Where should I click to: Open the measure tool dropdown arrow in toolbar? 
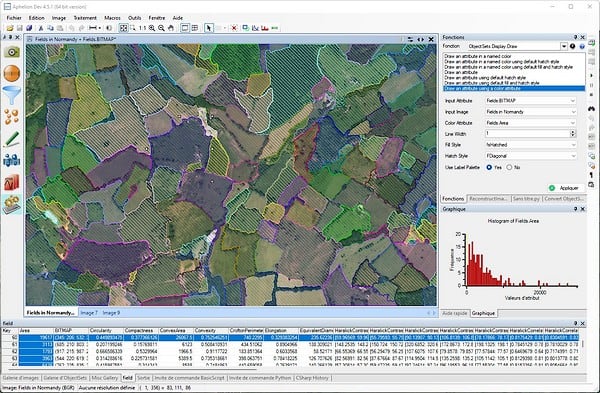[99, 28]
